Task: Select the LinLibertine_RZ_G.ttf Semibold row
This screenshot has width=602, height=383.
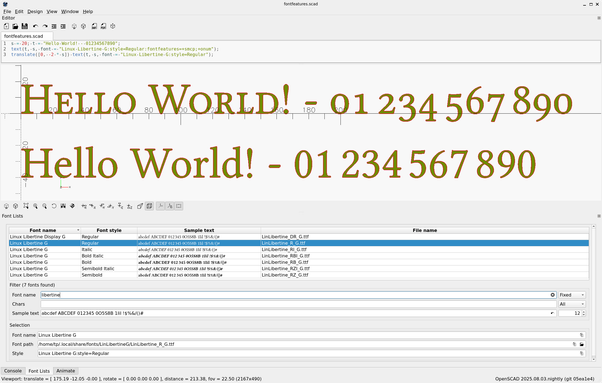Action: (x=299, y=275)
